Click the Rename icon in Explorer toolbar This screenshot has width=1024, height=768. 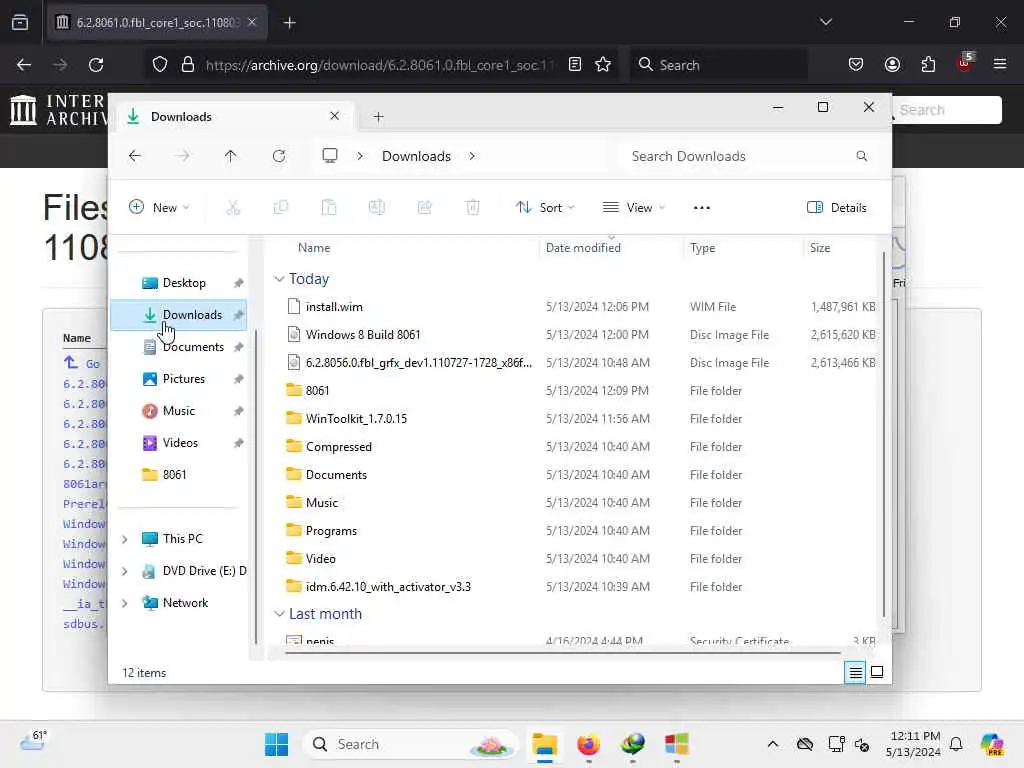point(377,208)
